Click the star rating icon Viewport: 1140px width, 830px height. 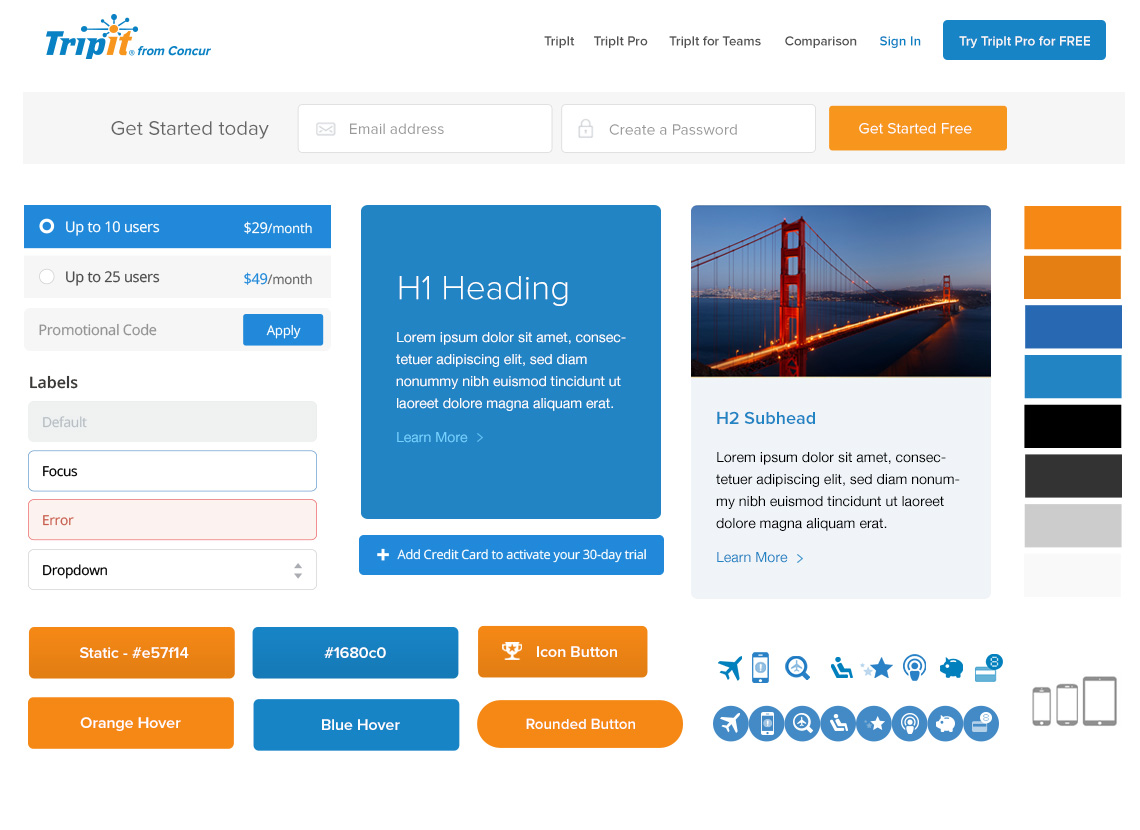[877, 666]
